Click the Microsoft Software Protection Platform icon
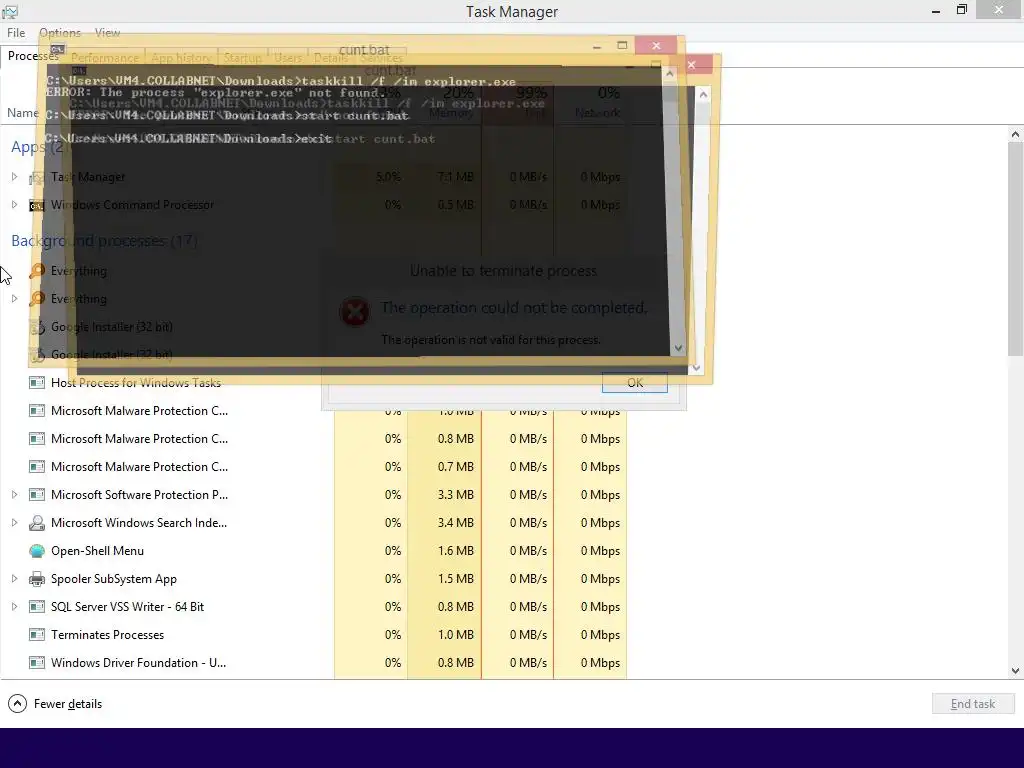Screen dimensions: 1024x768 [37, 494]
